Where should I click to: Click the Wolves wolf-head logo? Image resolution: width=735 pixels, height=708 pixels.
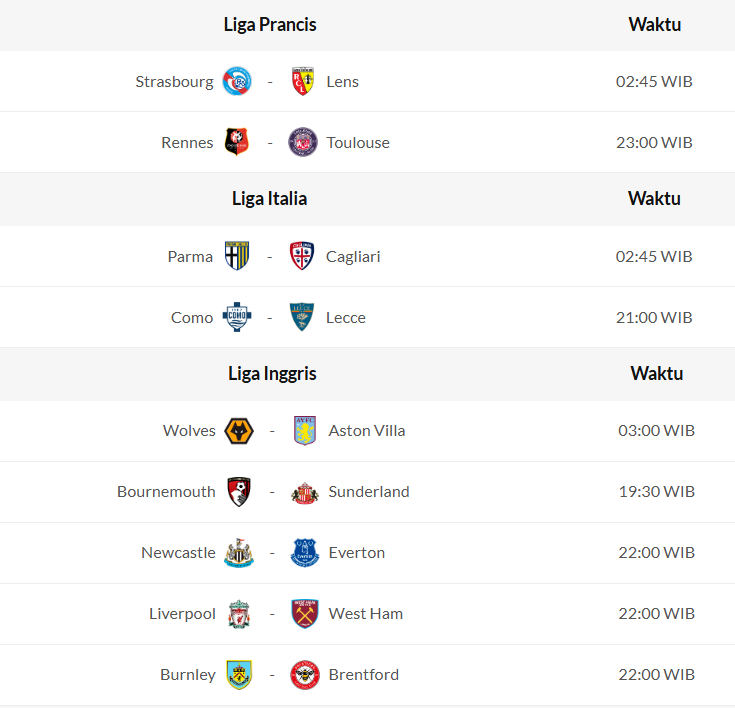click(x=239, y=431)
